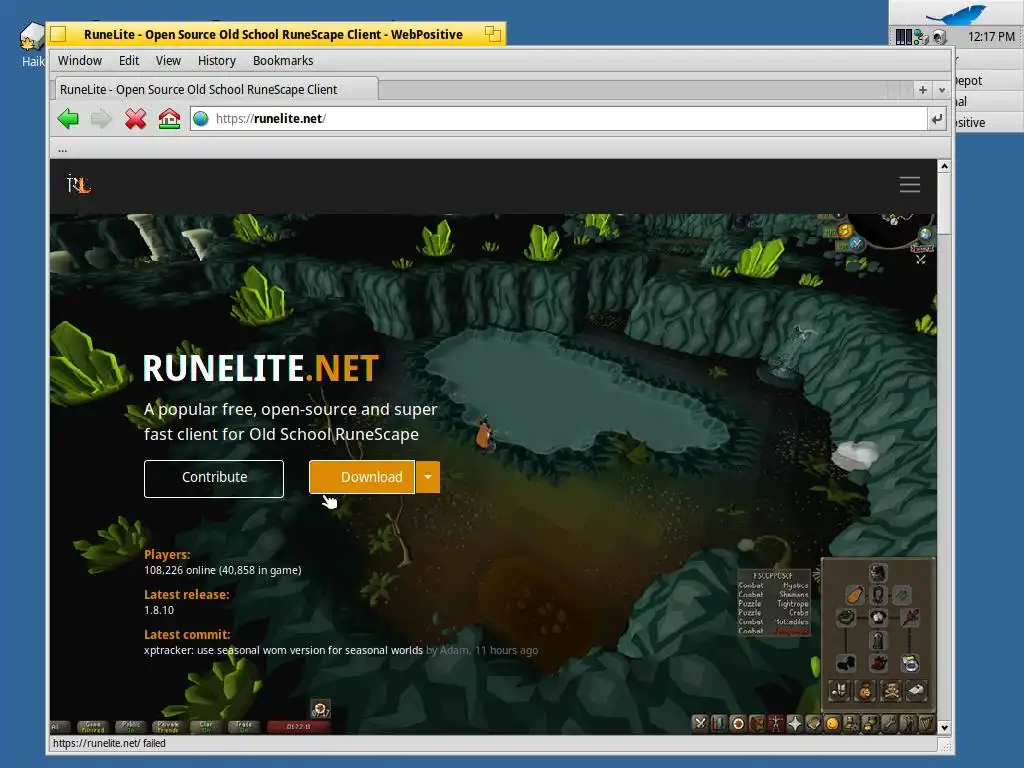Click the 12:17 PM clock

click(x=991, y=37)
